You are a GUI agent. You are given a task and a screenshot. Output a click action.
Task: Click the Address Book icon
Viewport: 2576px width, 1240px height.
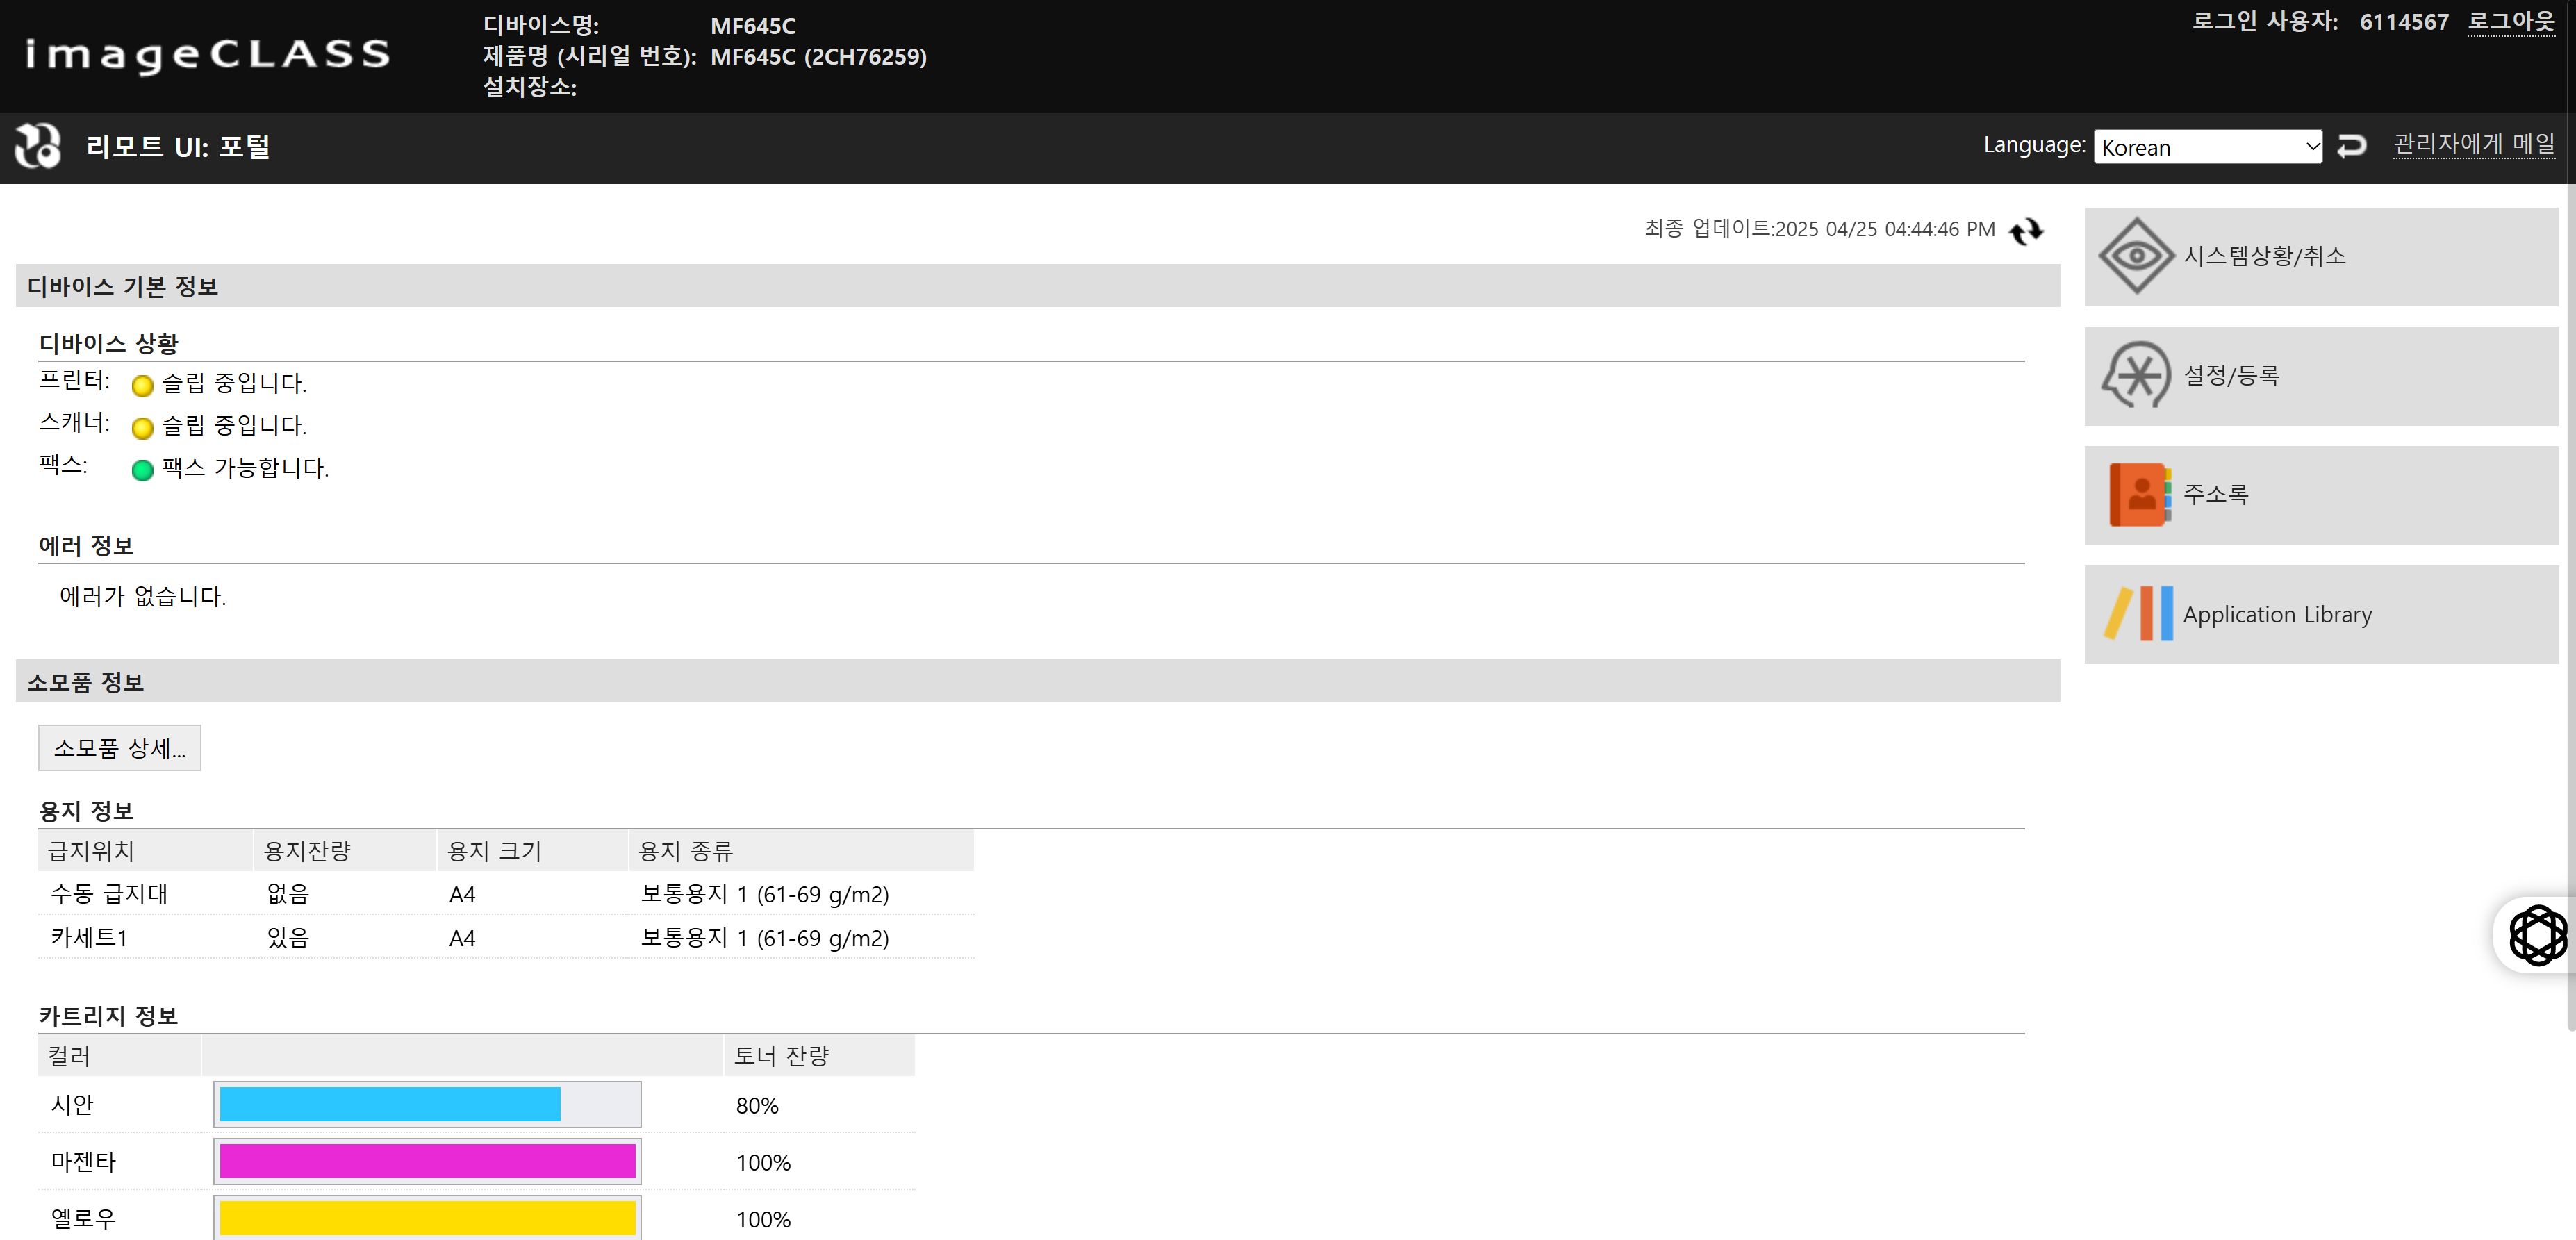pyautogui.click(x=2139, y=494)
